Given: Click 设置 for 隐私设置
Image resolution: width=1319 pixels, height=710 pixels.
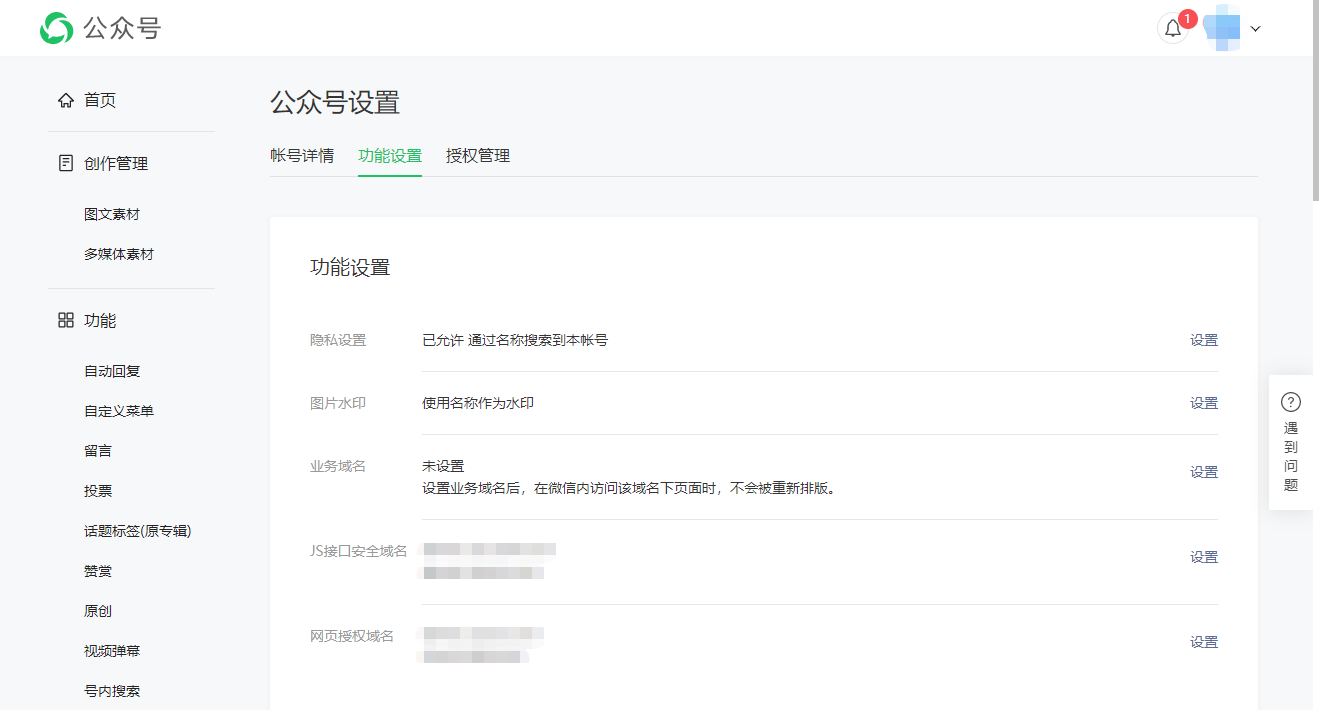Looking at the screenshot, I should [x=1204, y=340].
